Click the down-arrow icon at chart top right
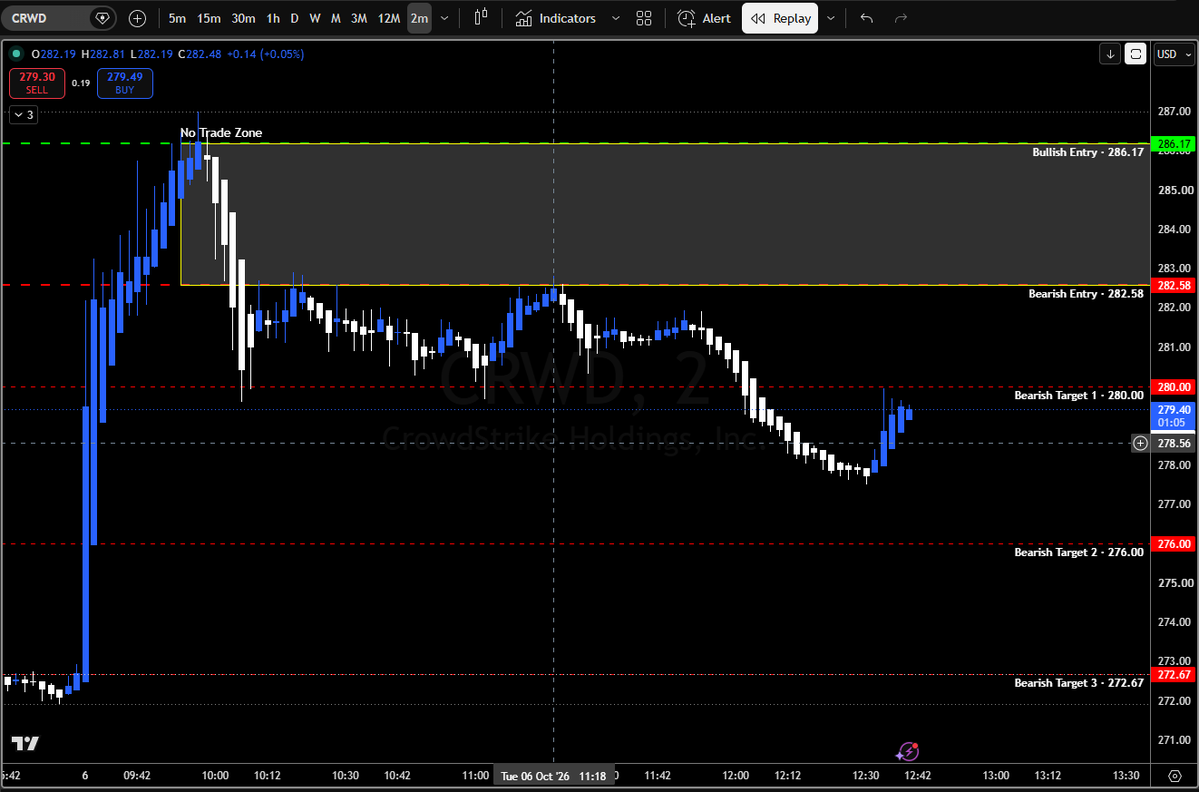 [1110, 54]
